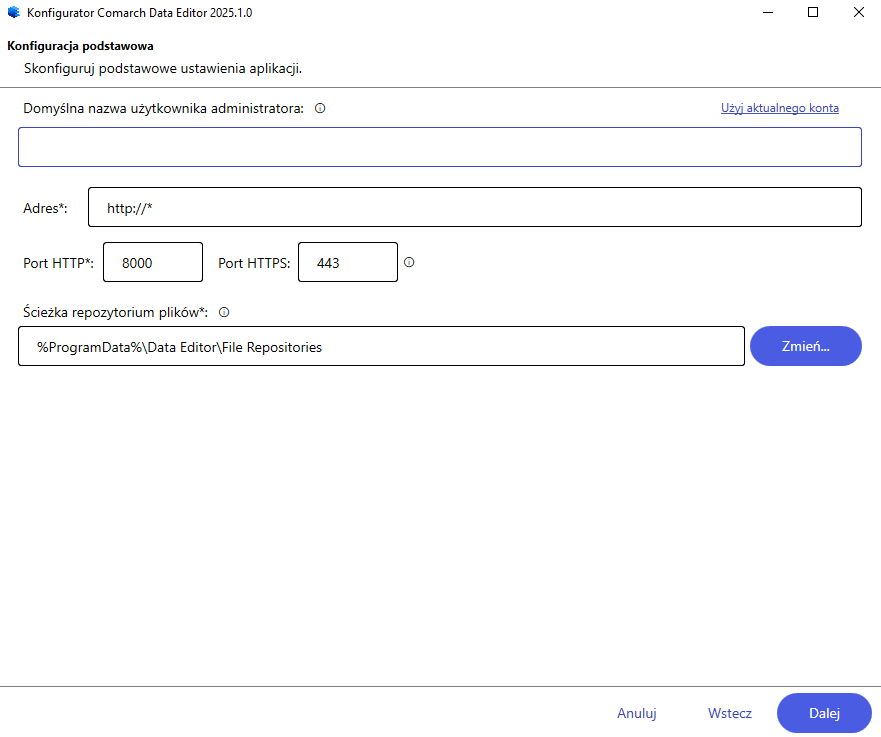Close the Konfigurator window
This screenshot has width=881, height=737.
click(x=859, y=12)
